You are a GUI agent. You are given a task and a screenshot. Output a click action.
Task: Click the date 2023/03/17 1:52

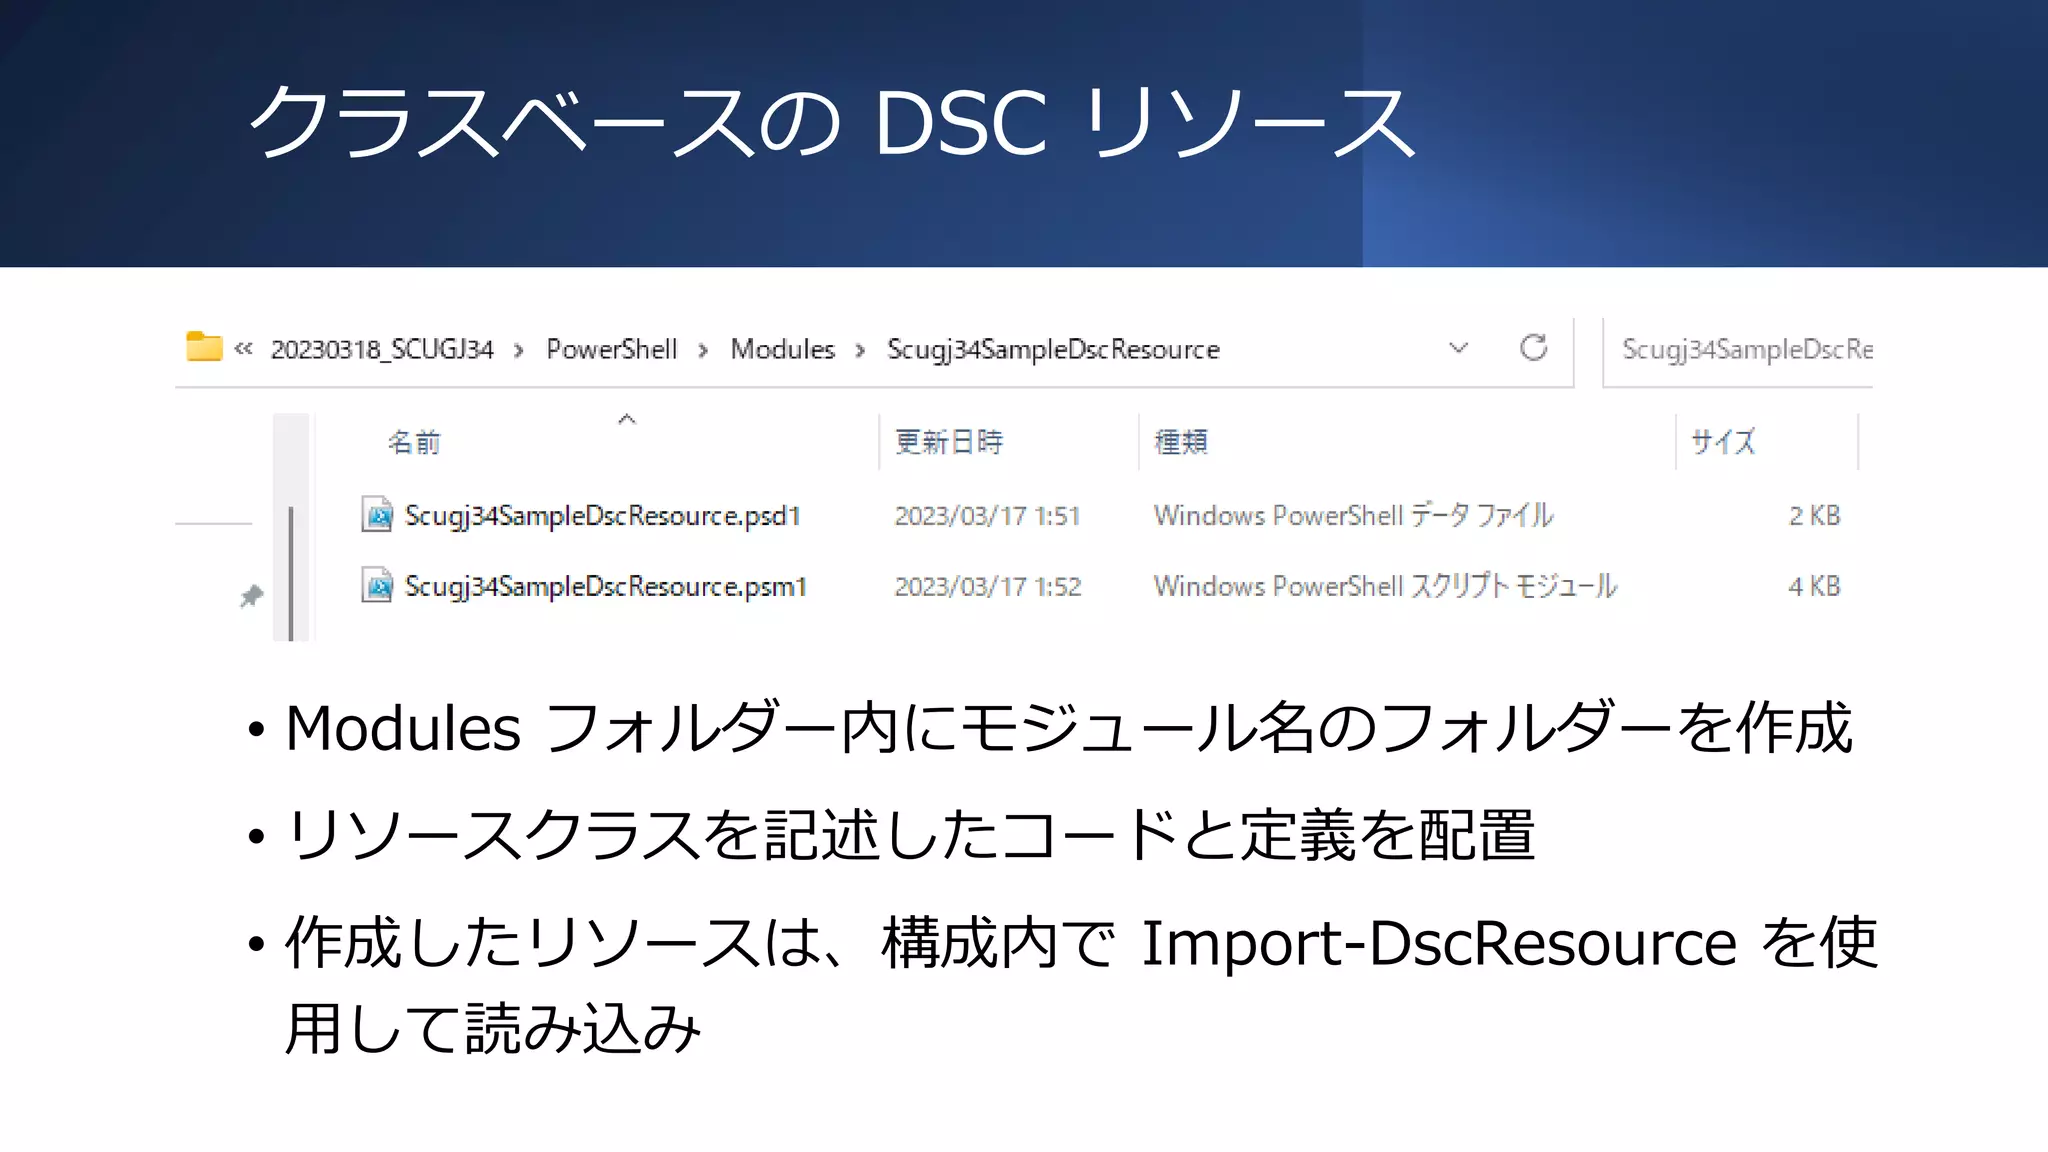988,586
